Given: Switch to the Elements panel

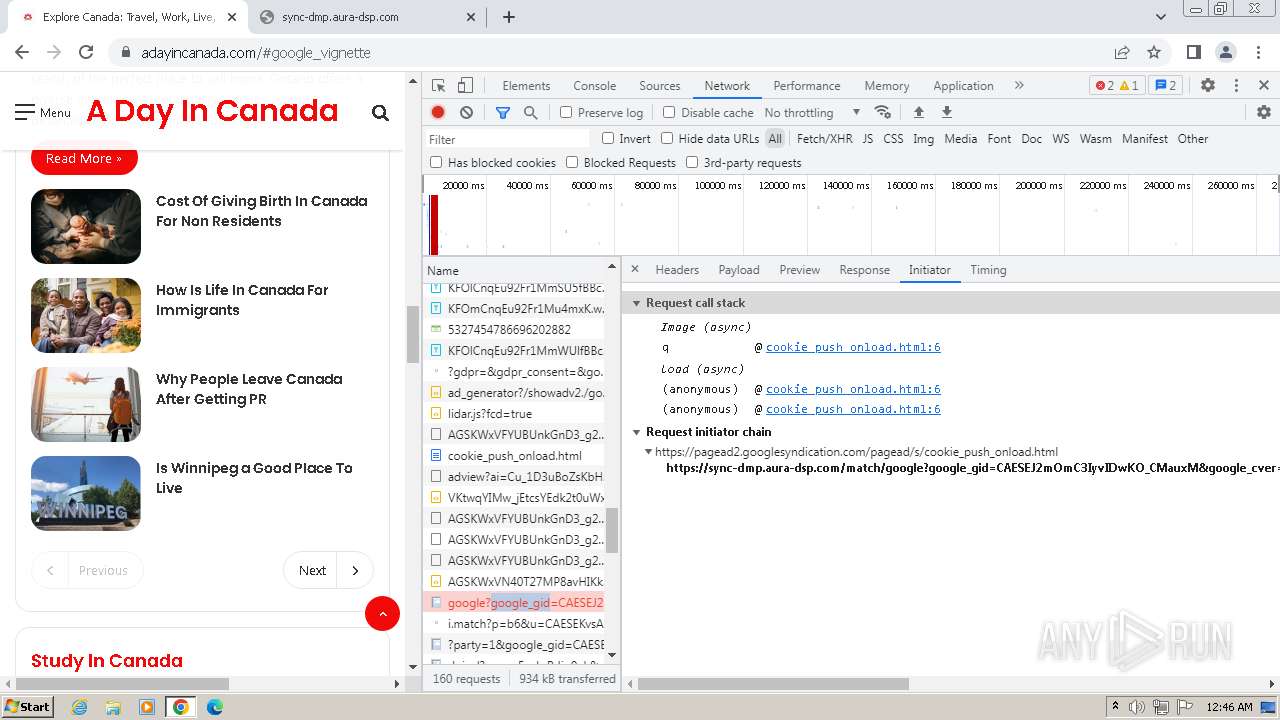Looking at the screenshot, I should 526,86.
